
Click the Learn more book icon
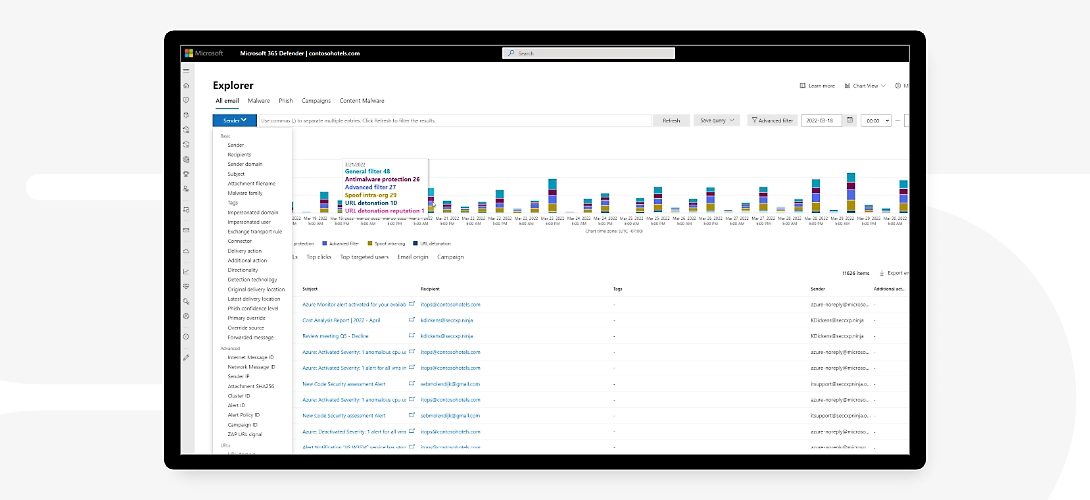click(802, 86)
